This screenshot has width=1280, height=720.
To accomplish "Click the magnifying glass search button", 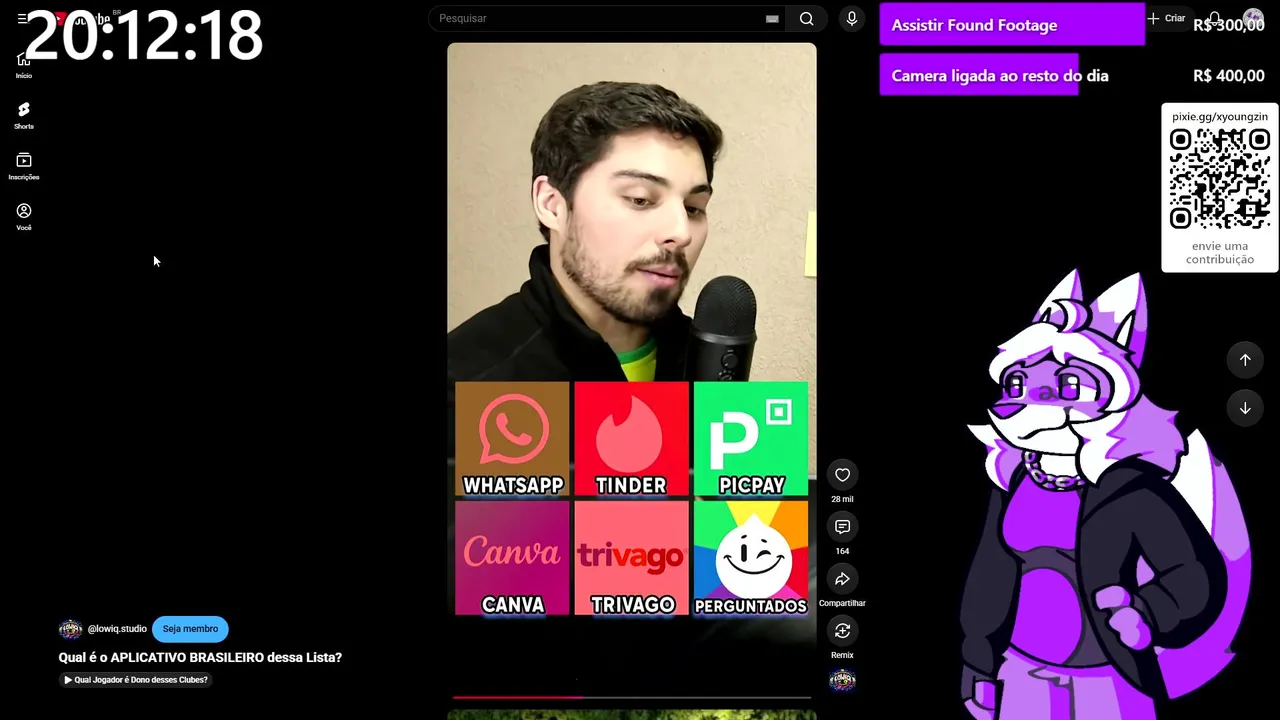I will (806, 18).
